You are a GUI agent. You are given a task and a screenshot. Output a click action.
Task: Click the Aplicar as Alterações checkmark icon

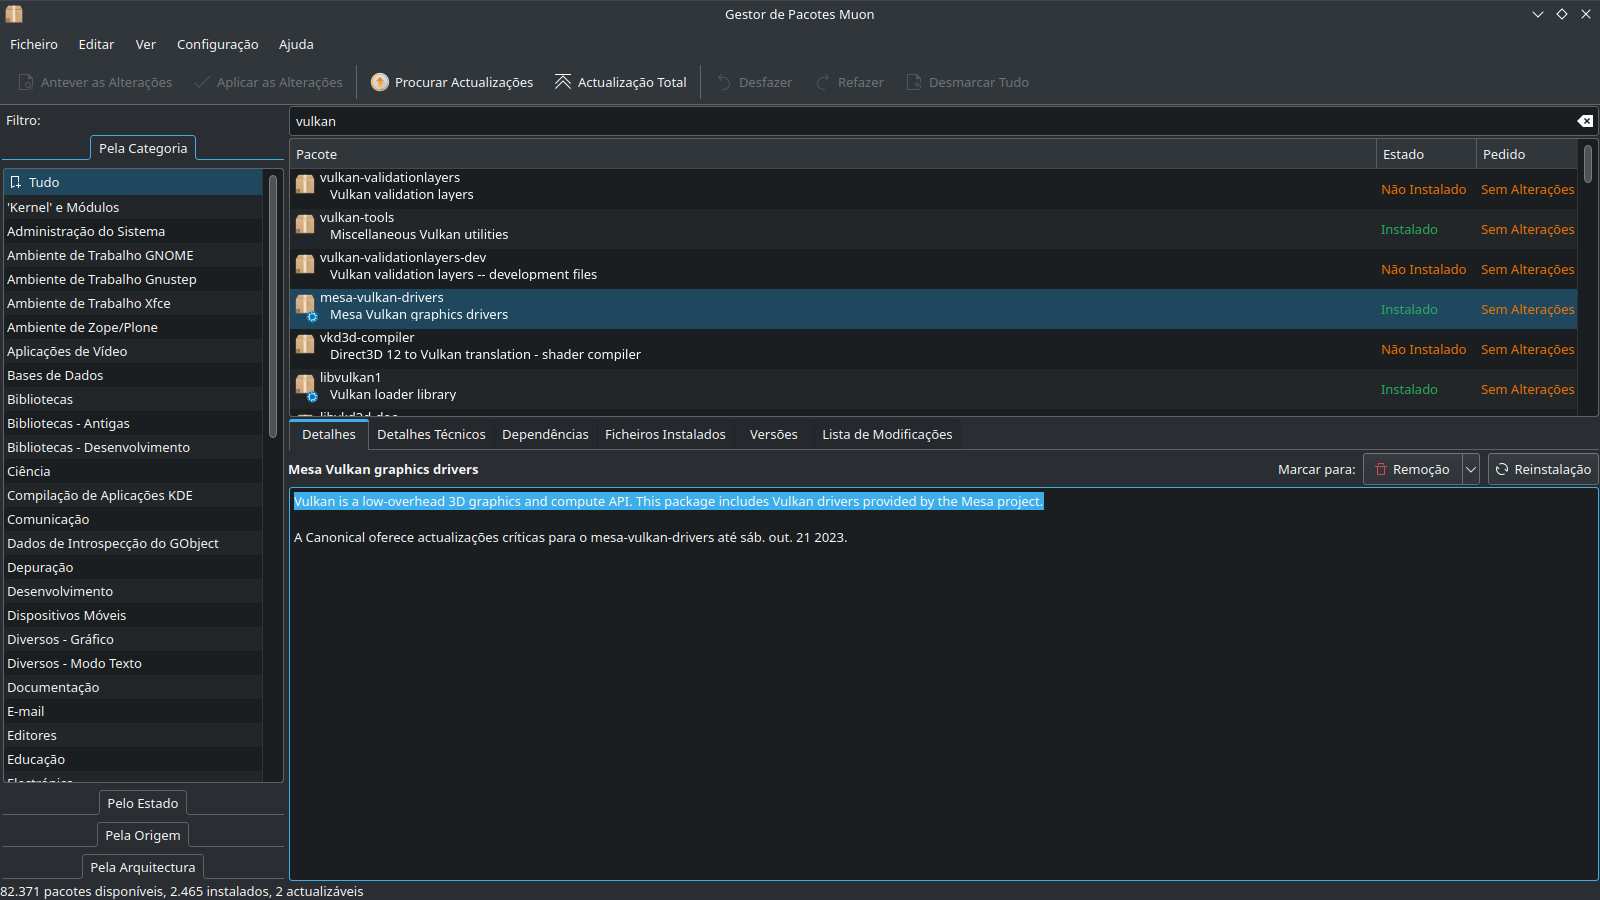coord(202,82)
